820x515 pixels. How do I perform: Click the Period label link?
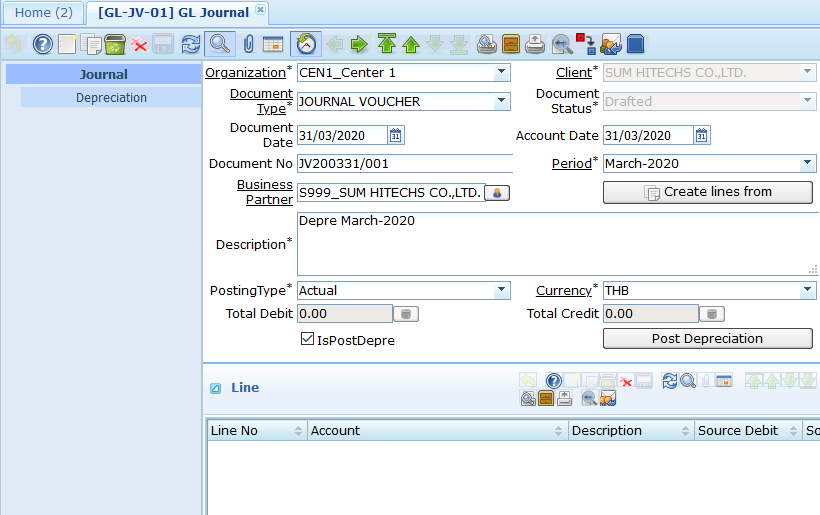click(572, 164)
